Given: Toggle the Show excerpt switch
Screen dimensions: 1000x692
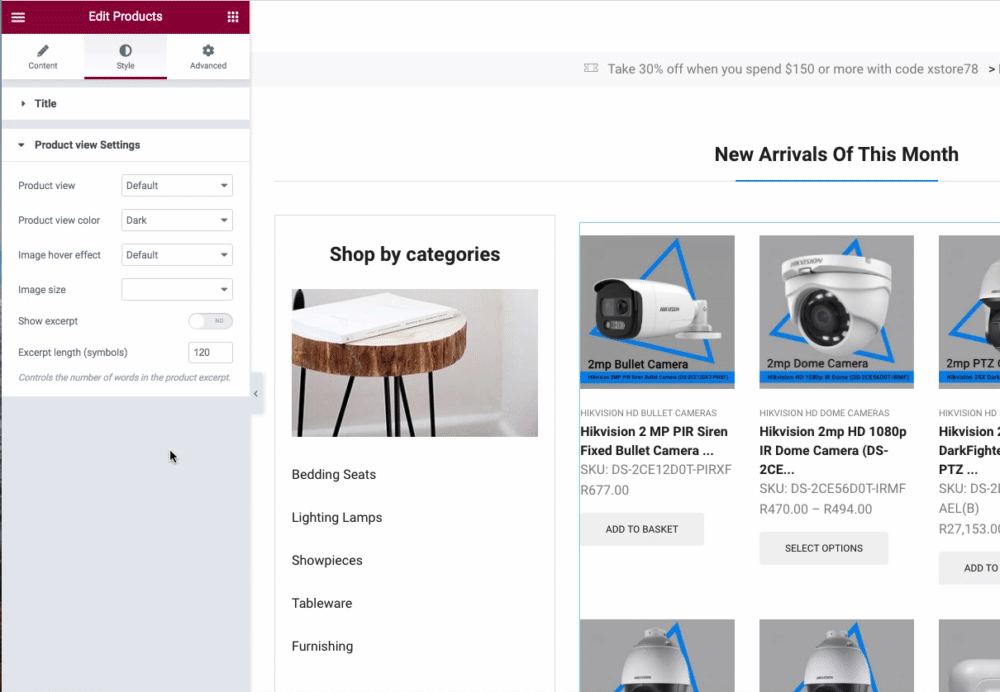Looking at the screenshot, I should 210,321.
